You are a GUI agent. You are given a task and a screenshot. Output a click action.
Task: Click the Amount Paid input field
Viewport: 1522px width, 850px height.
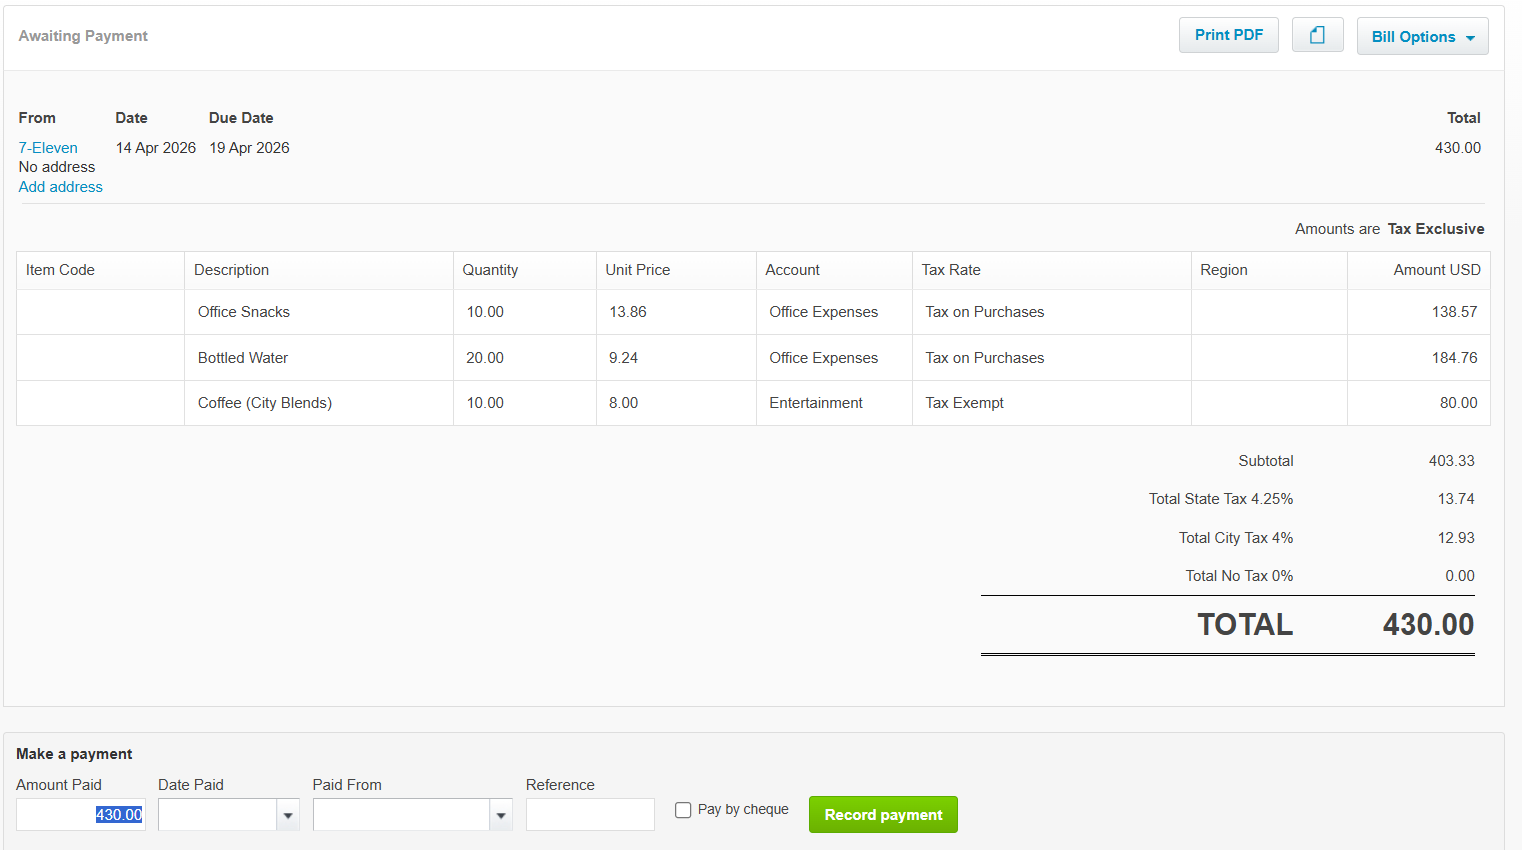tap(81, 814)
